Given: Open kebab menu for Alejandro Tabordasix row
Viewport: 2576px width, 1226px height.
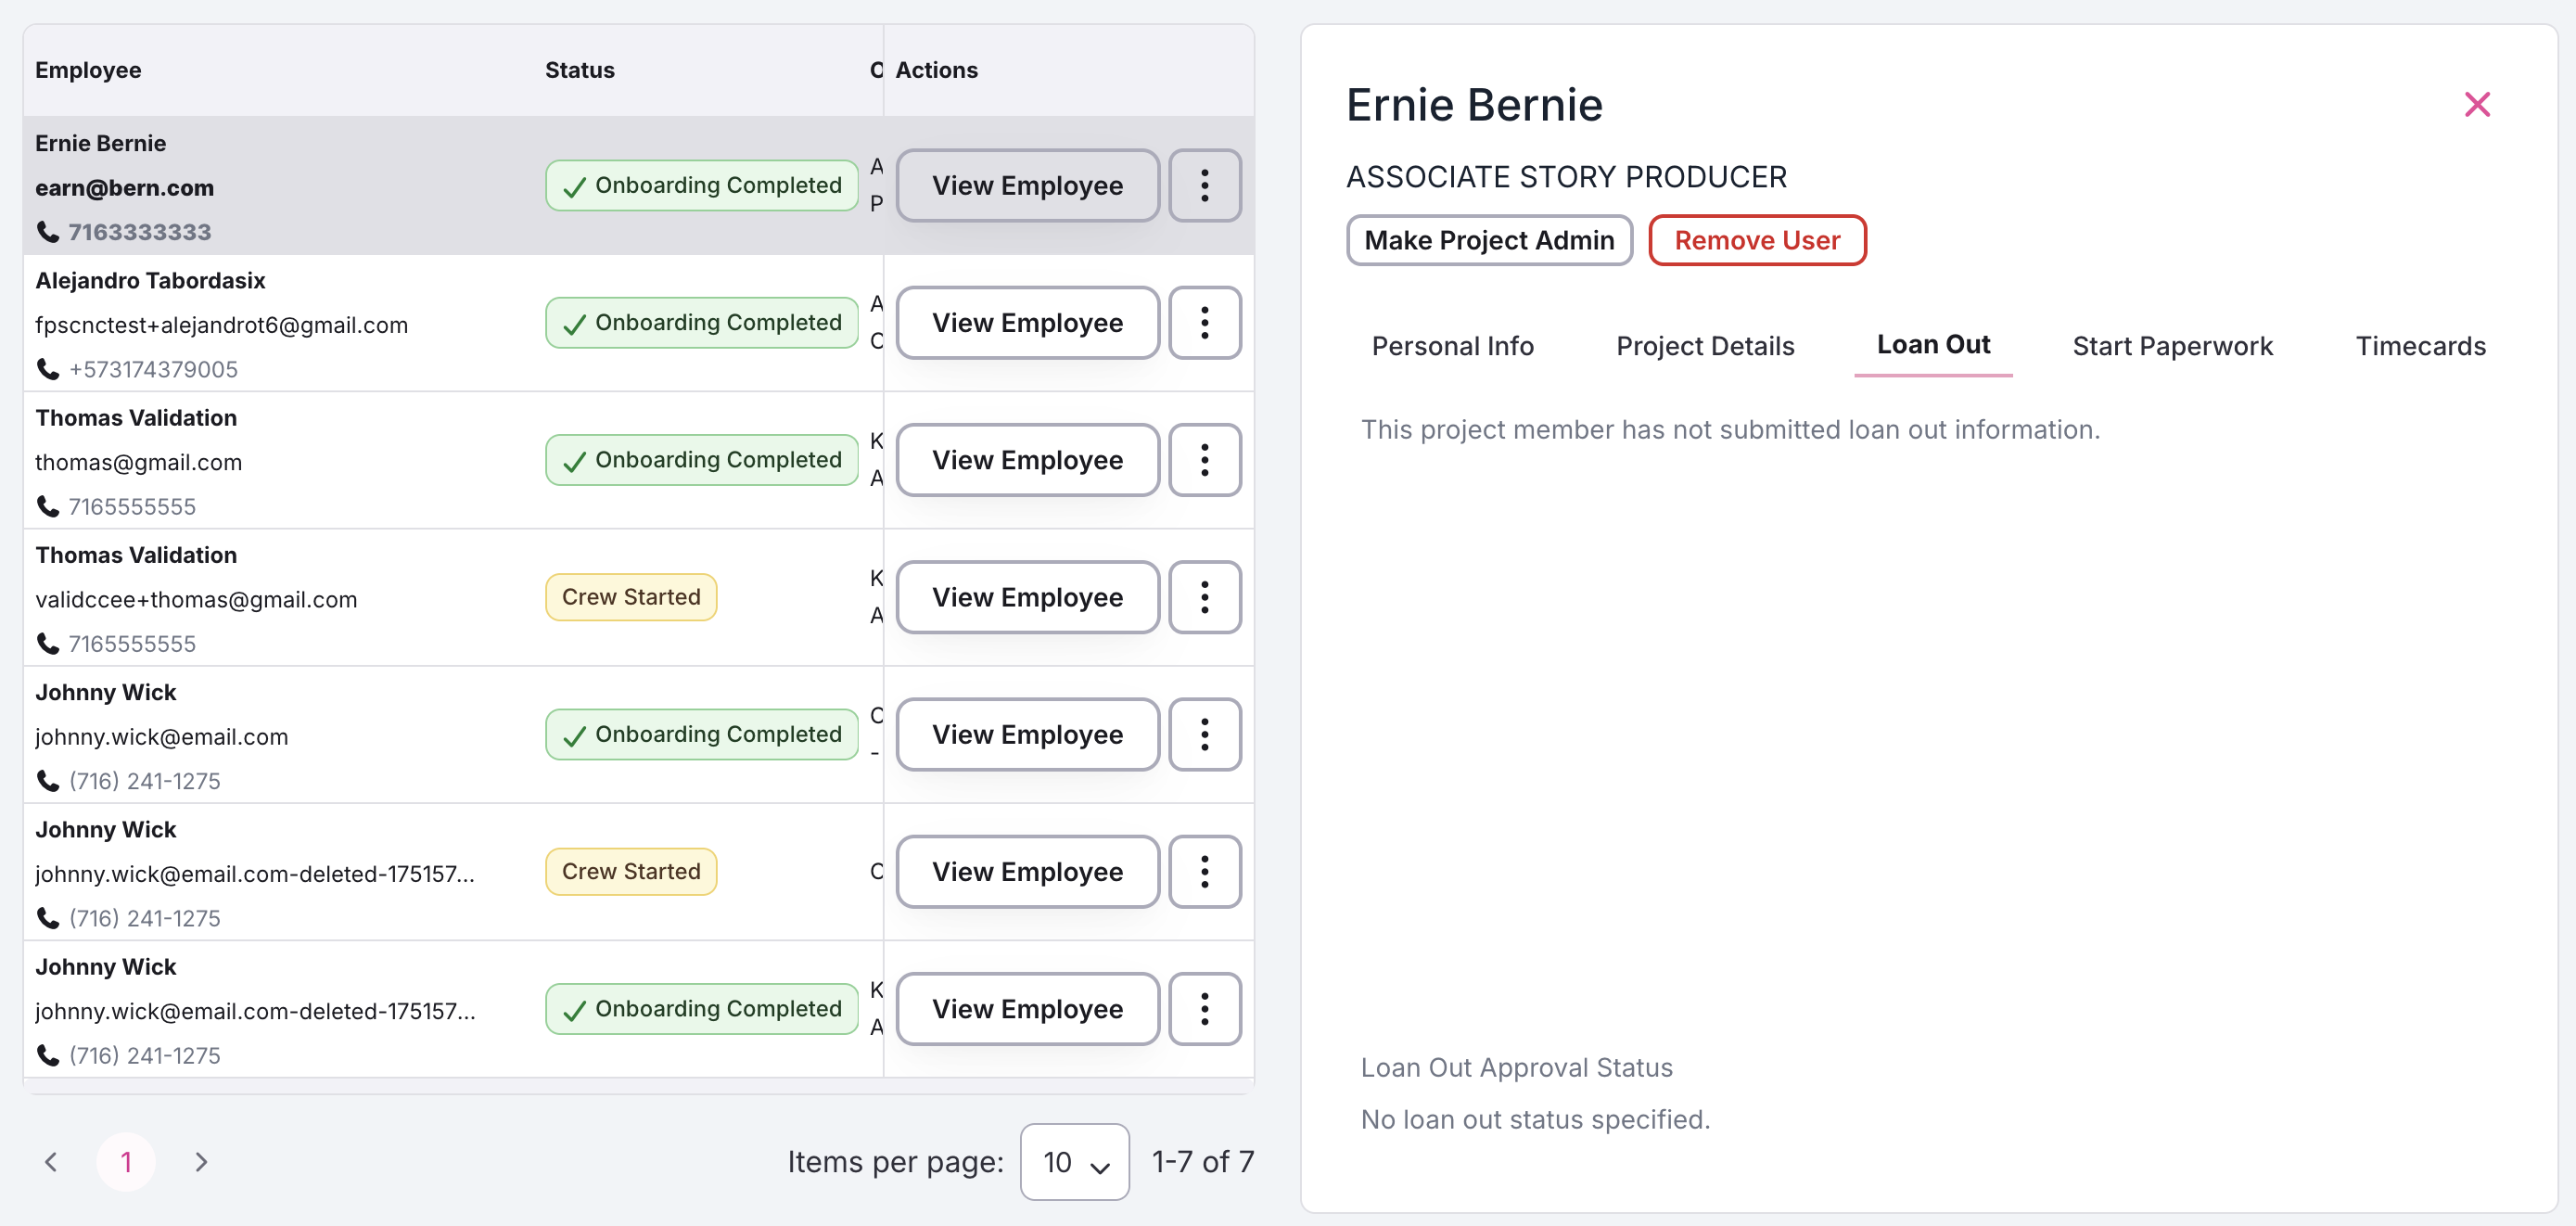Looking at the screenshot, I should [1204, 322].
